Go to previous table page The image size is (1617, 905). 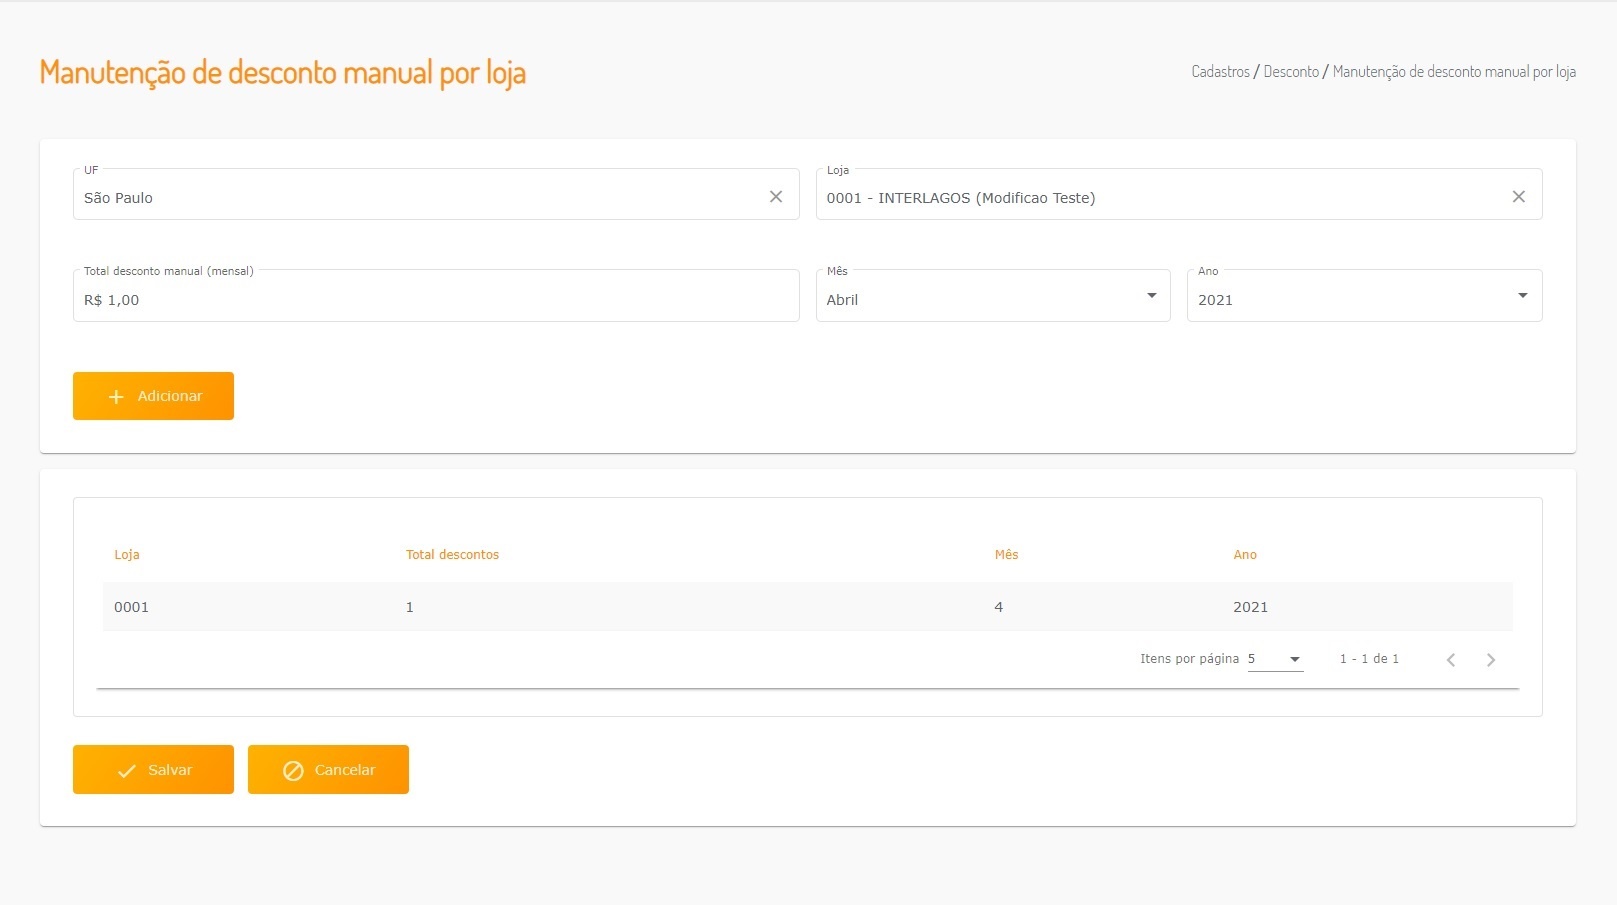click(x=1451, y=660)
